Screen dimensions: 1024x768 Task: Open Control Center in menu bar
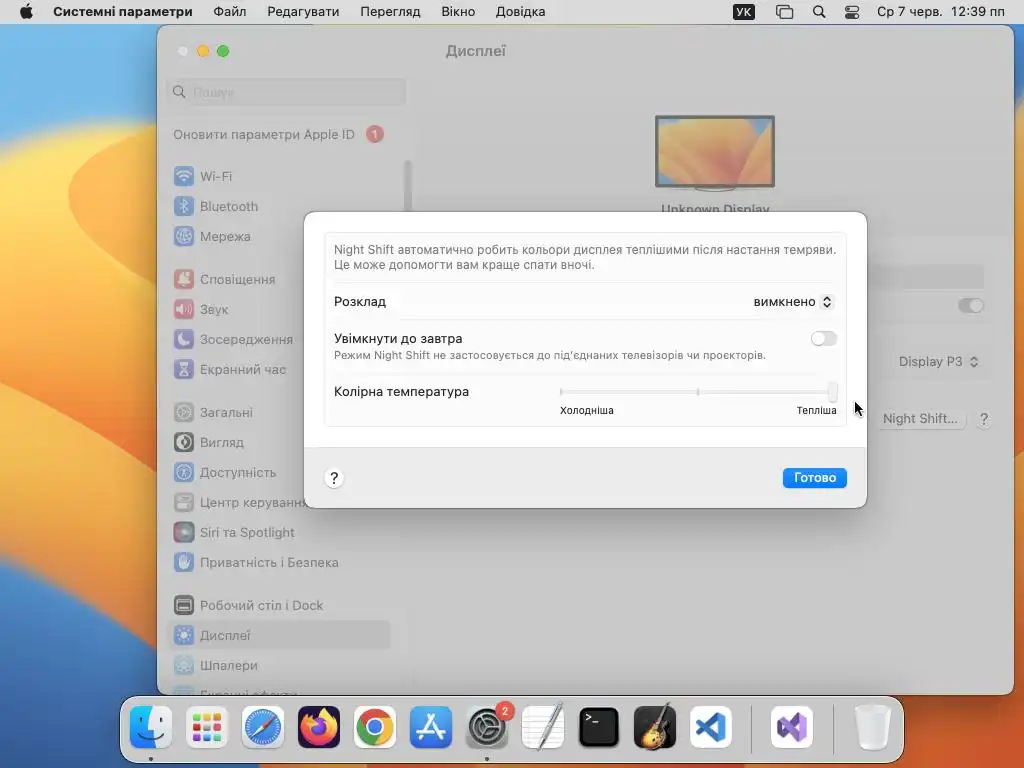point(852,12)
